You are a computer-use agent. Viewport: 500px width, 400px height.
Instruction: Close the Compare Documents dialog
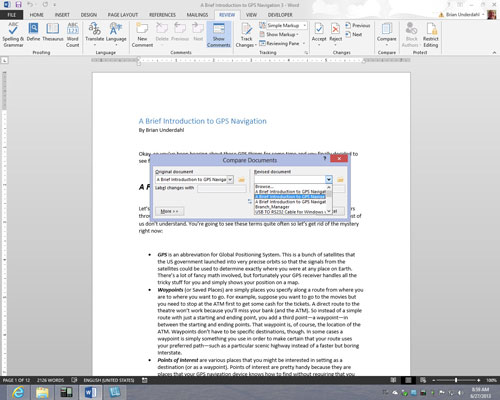tap(339, 159)
